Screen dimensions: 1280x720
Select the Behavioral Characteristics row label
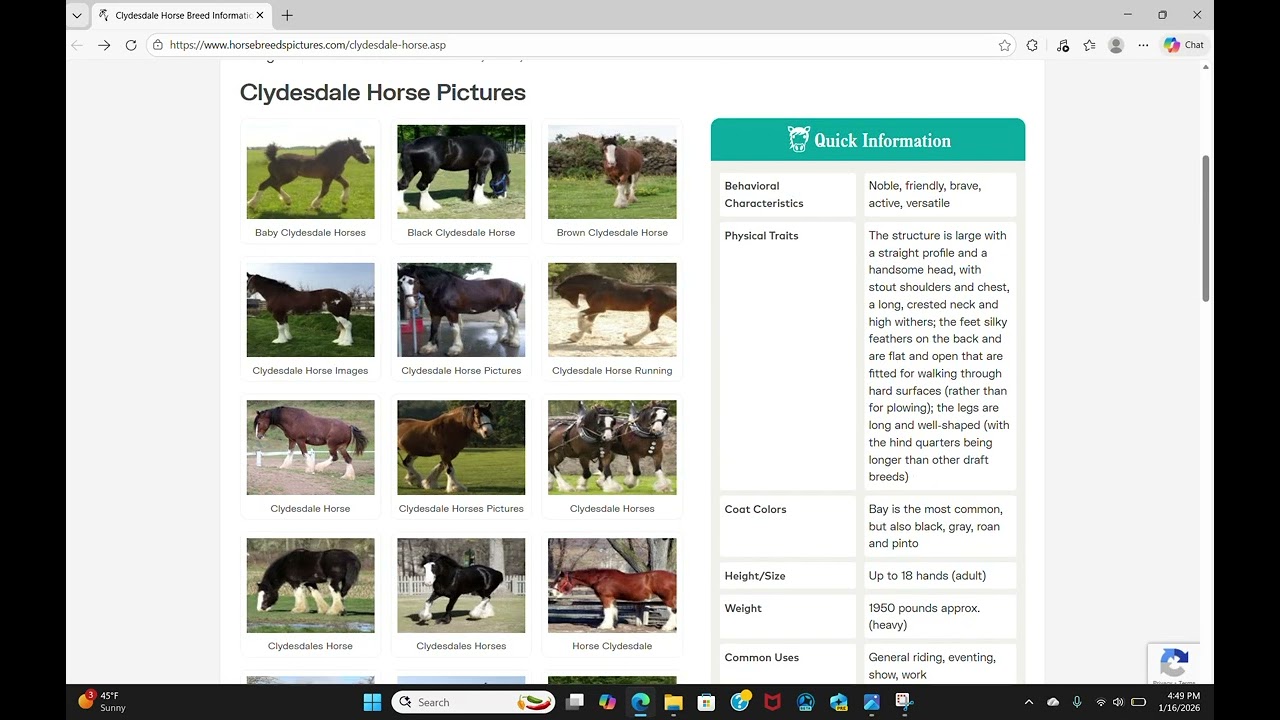tap(764, 194)
